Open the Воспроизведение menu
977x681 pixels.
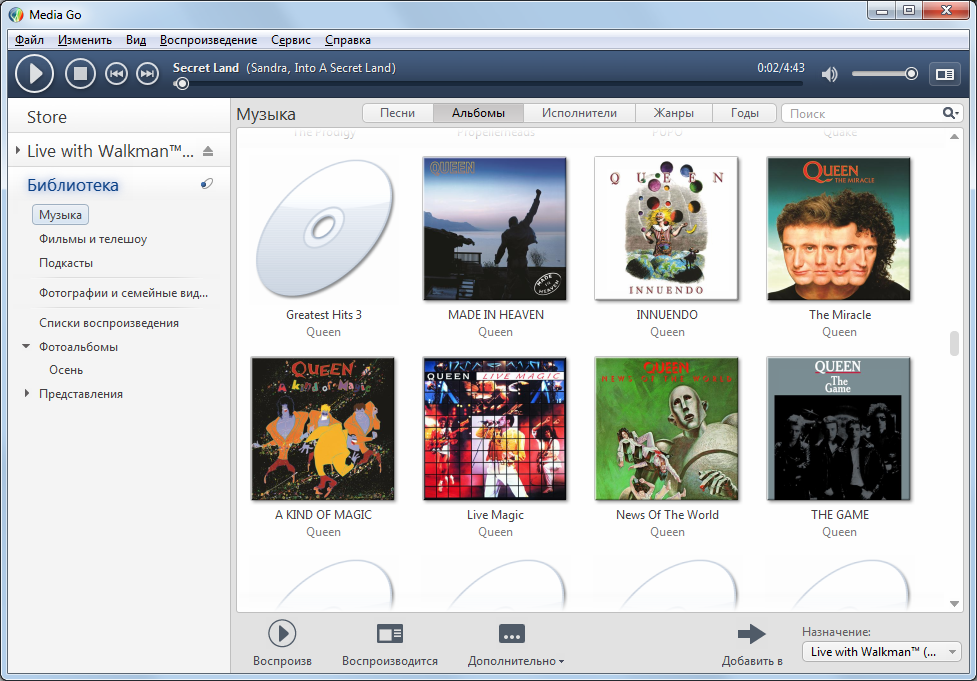click(208, 40)
